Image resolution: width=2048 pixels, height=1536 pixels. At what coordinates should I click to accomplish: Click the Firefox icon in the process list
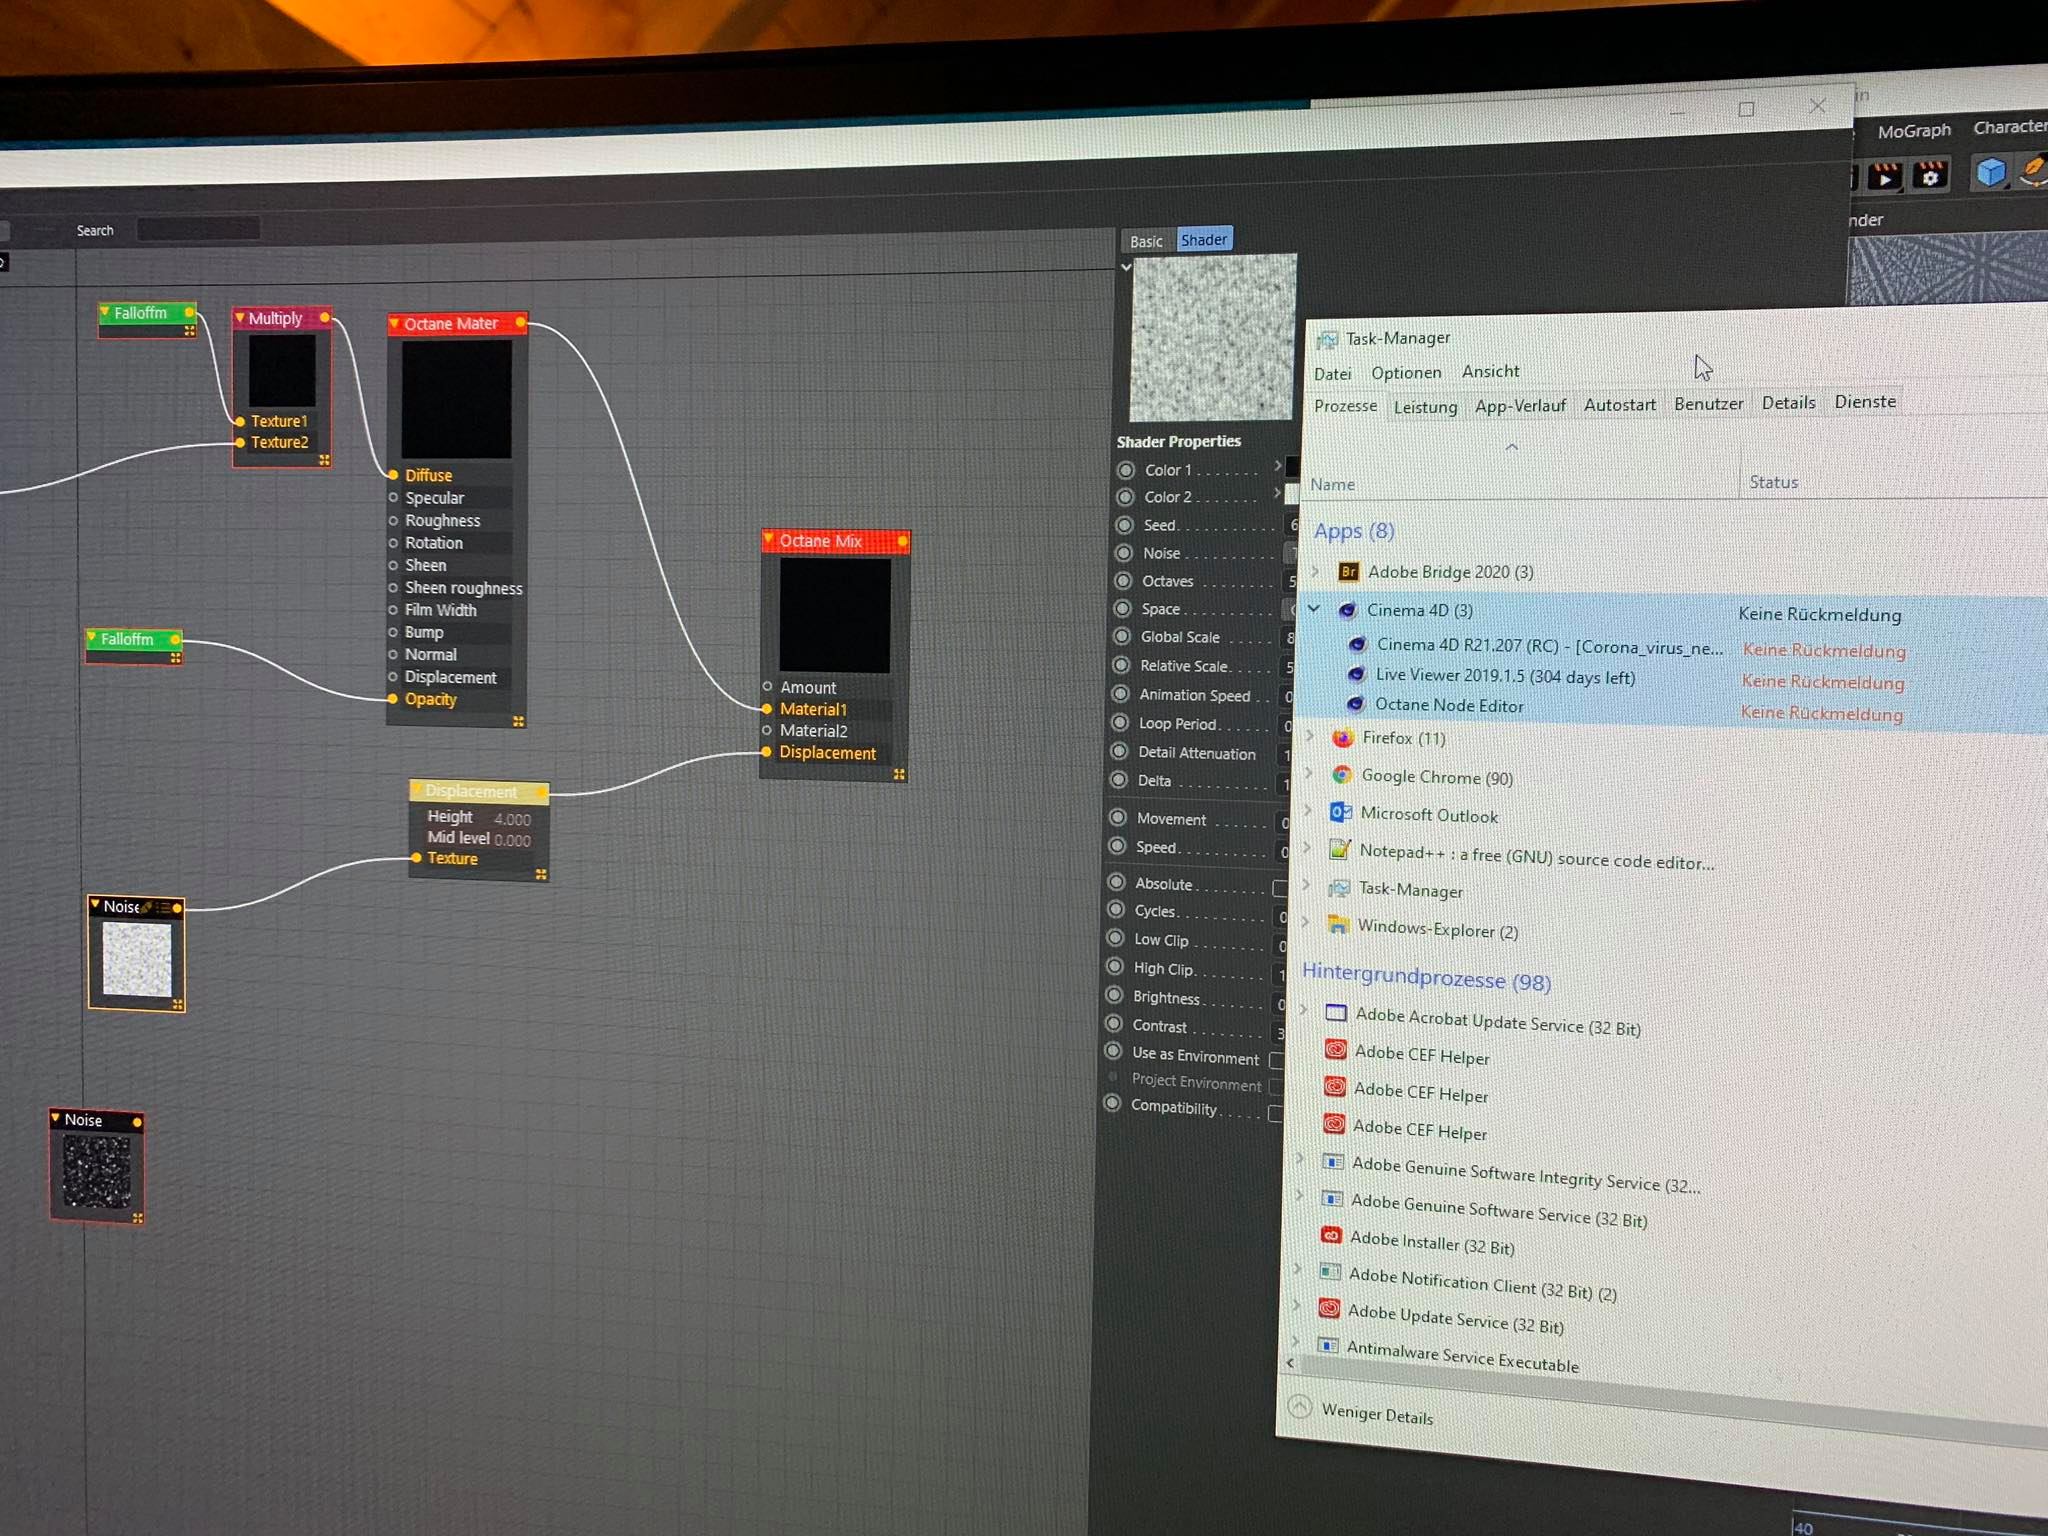[x=1343, y=738]
